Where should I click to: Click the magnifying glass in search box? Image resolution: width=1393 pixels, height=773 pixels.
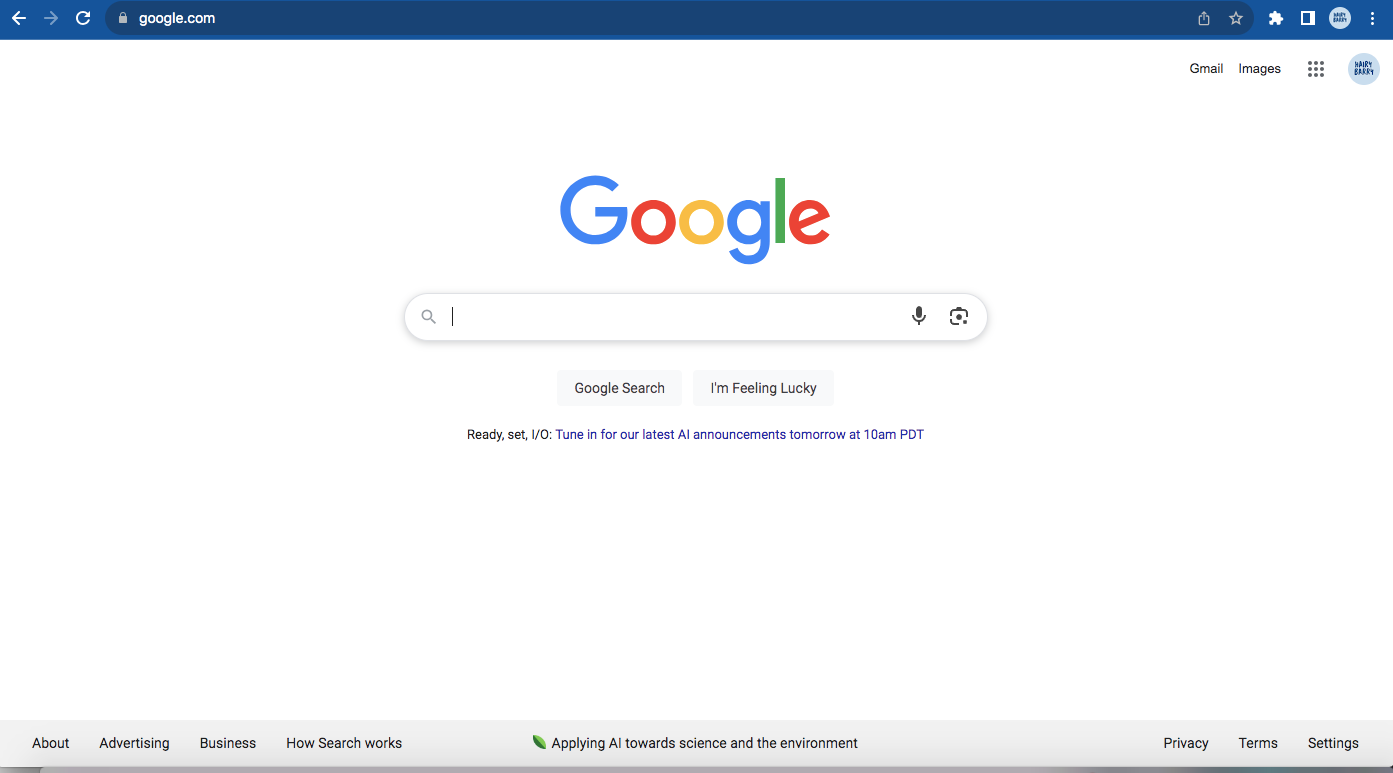pyautogui.click(x=429, y=317)
